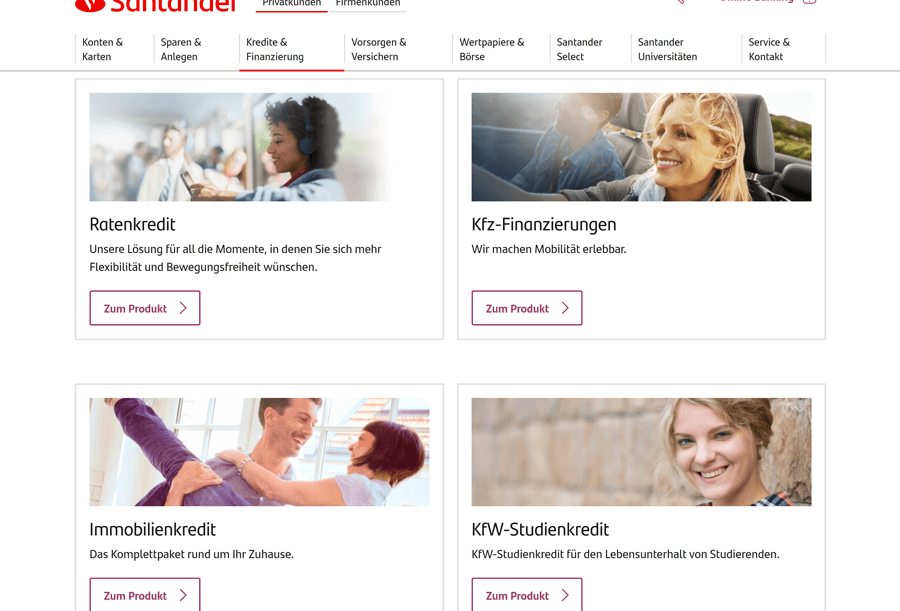Click the arrow icon in Immobilienkredit's Zum Produkt button
The height and width of the screenshot is (611, 900).
coord(183,595)
